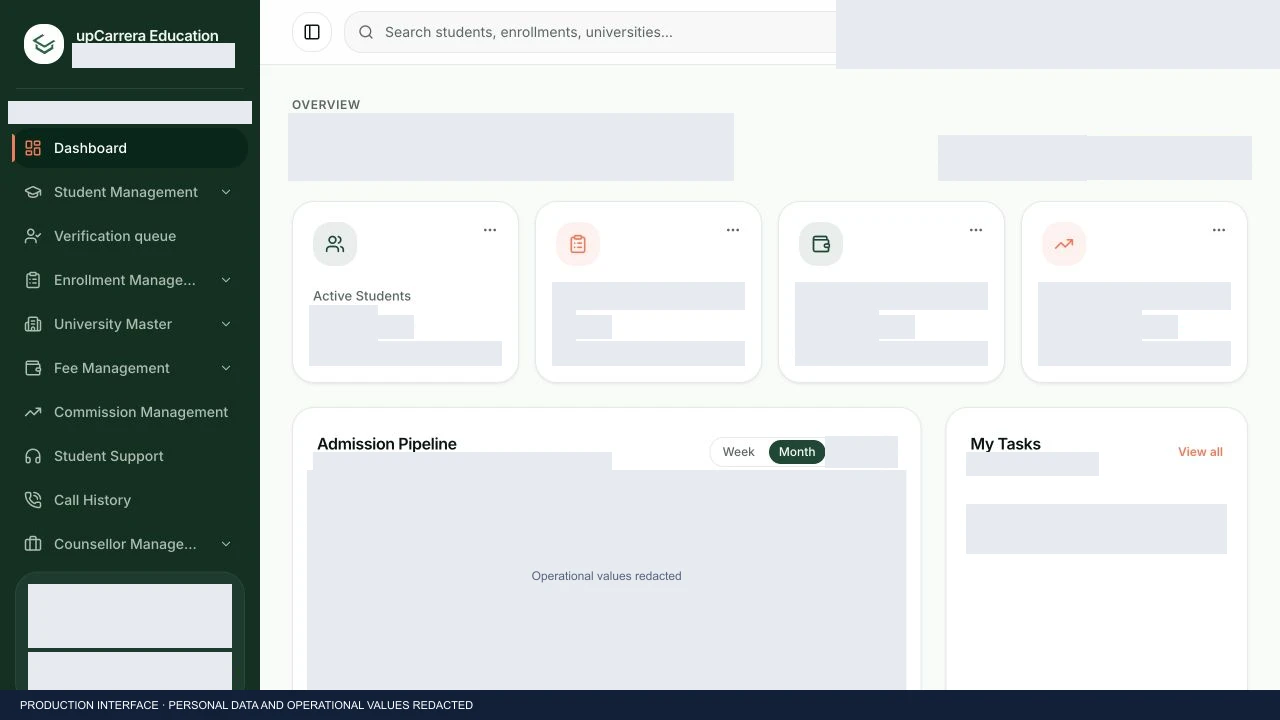1280x720 pixels.
Task: Click the Admission Pipeline heading
Action: coord(387,444)
